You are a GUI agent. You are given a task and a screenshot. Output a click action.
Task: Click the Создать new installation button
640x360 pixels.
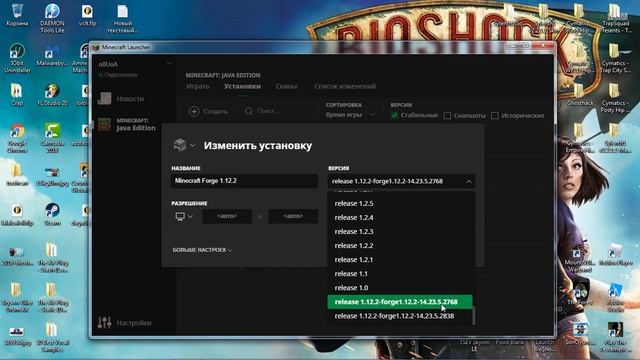[x=209, y=111]
